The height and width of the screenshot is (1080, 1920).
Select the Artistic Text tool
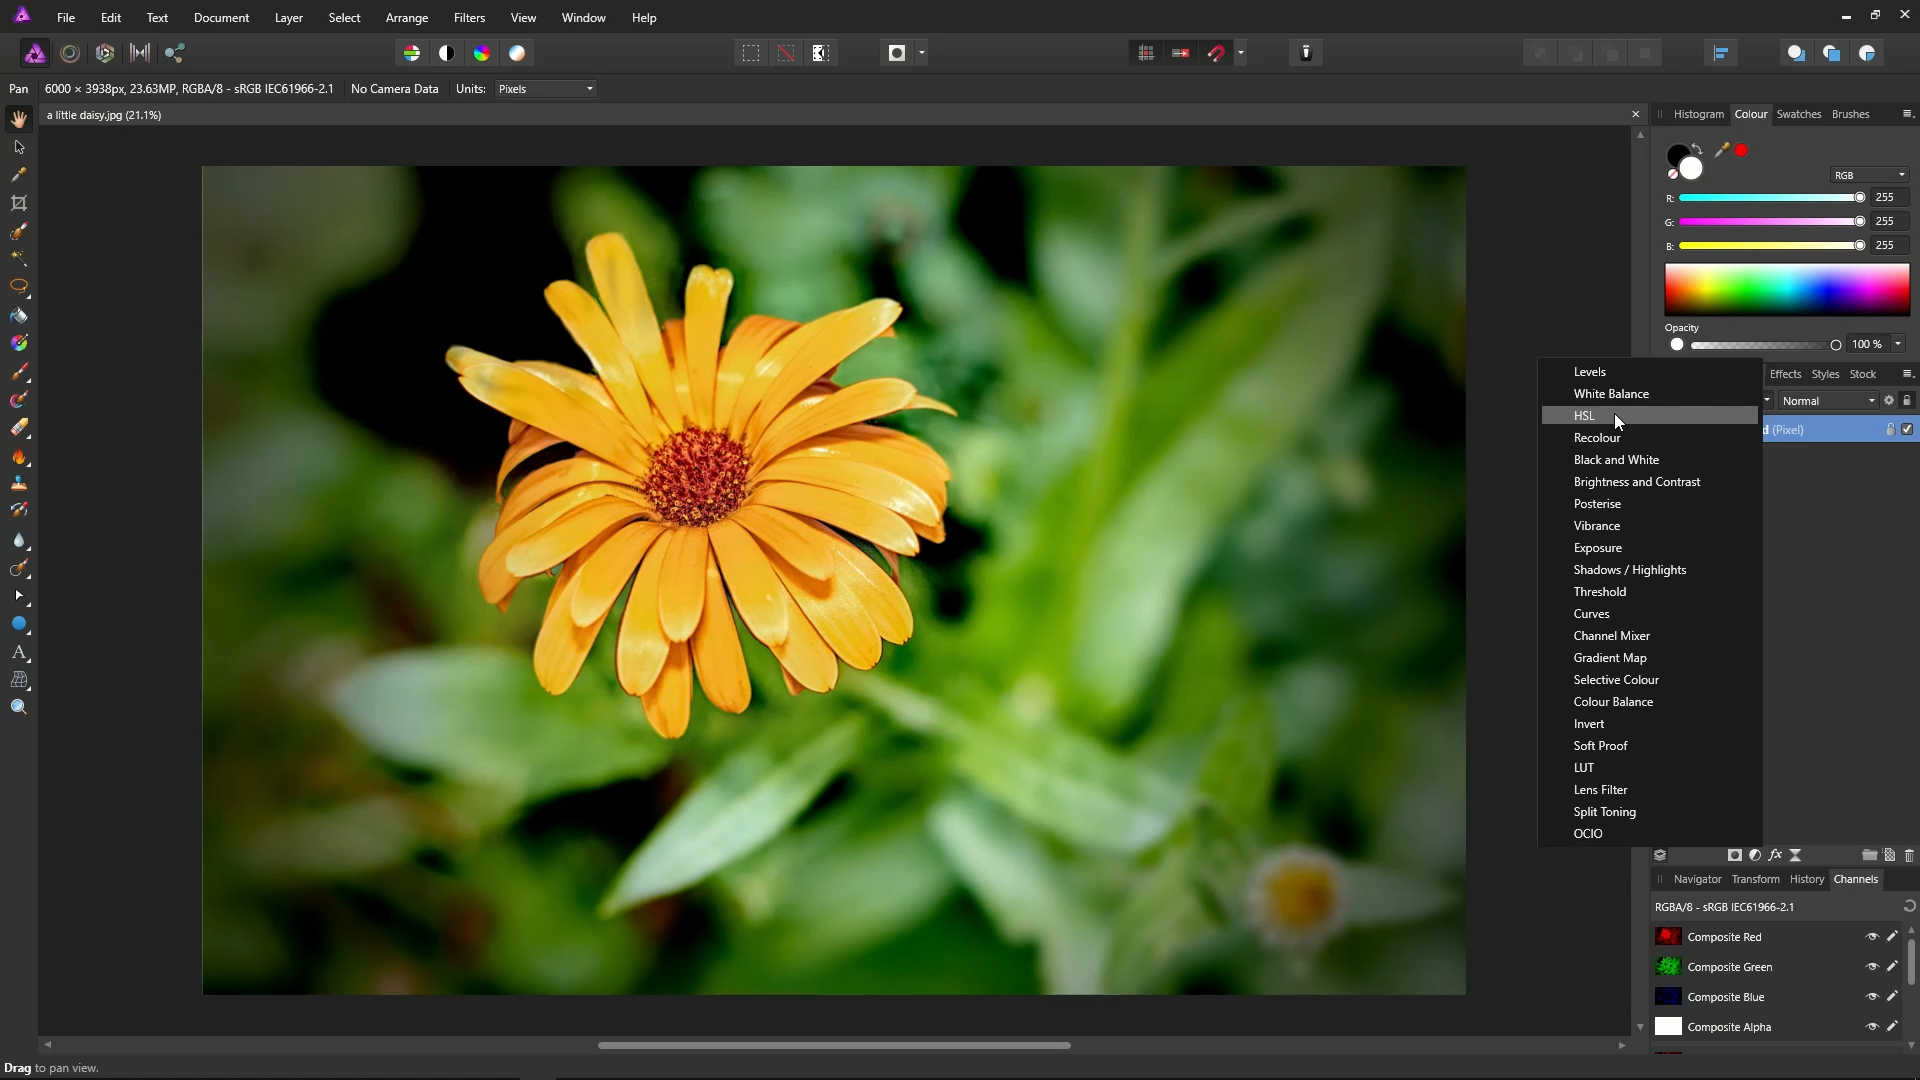19,652
